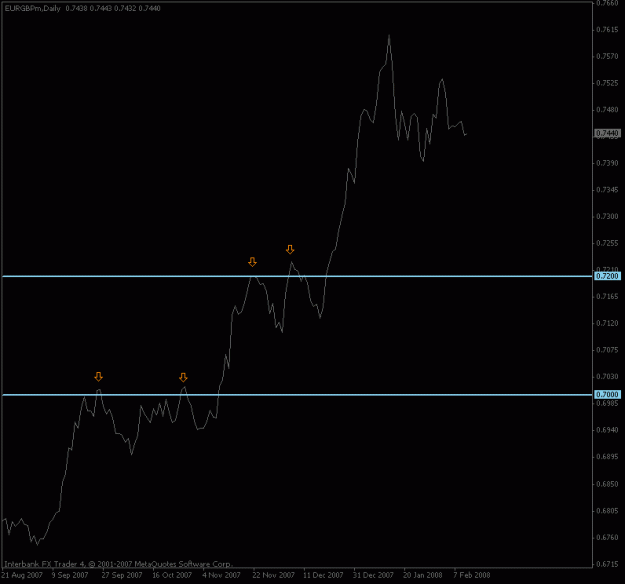Click the 0.7300 price scale label
Viewport: 625px width, 584px height.
(x=607, y=216)
